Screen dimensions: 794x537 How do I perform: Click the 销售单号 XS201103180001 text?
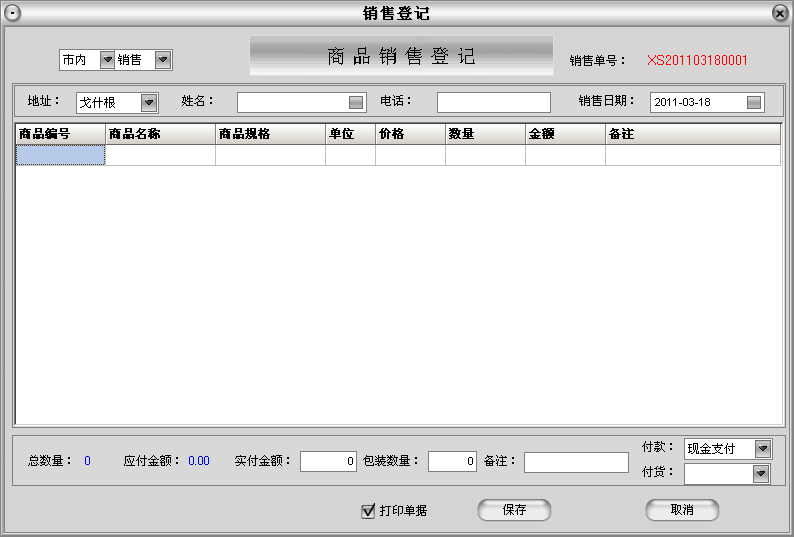(x=697, y=60)
